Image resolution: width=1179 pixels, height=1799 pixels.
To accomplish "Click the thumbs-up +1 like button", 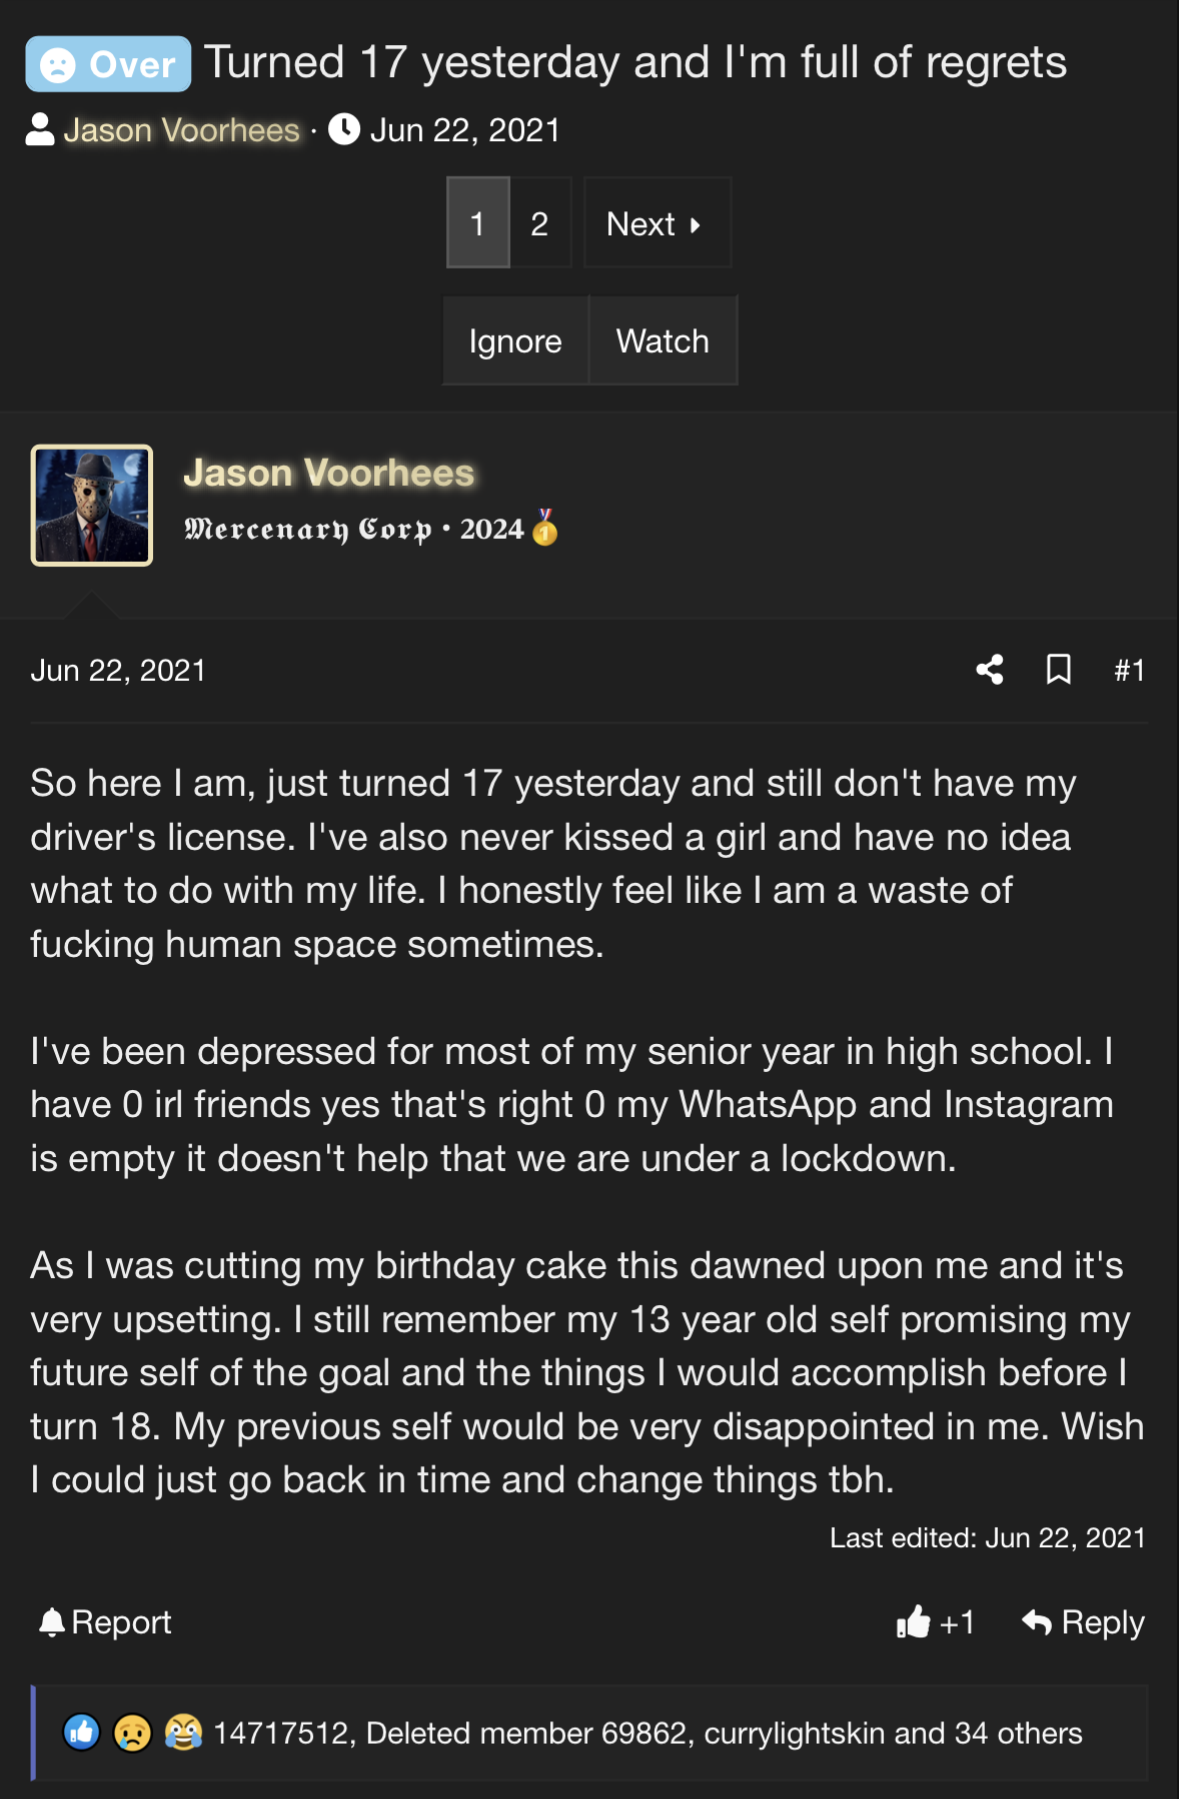I will (935, 1622).
